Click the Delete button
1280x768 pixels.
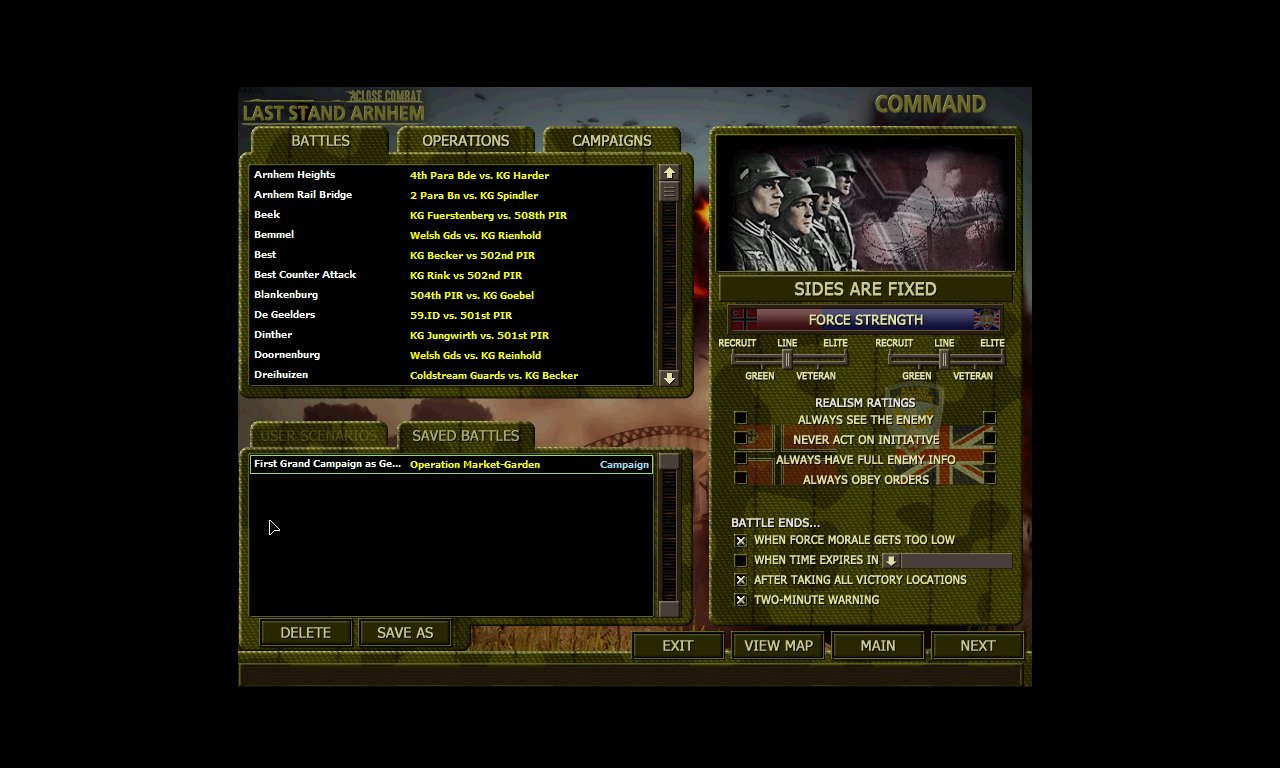[x=306, y=633]
